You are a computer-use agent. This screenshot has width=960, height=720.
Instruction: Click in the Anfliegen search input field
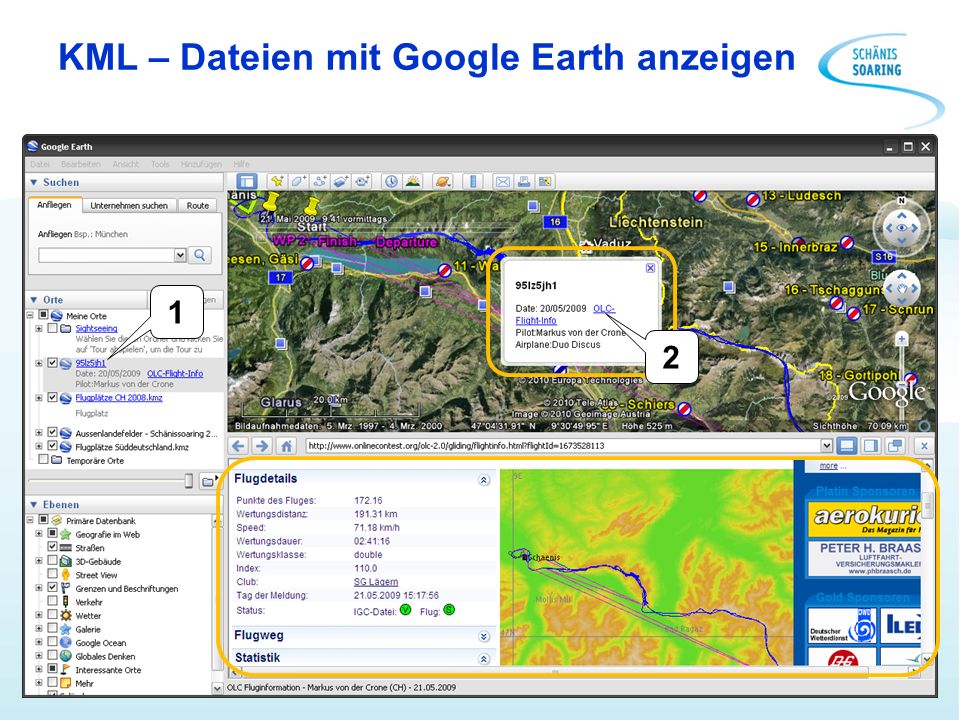107,255
